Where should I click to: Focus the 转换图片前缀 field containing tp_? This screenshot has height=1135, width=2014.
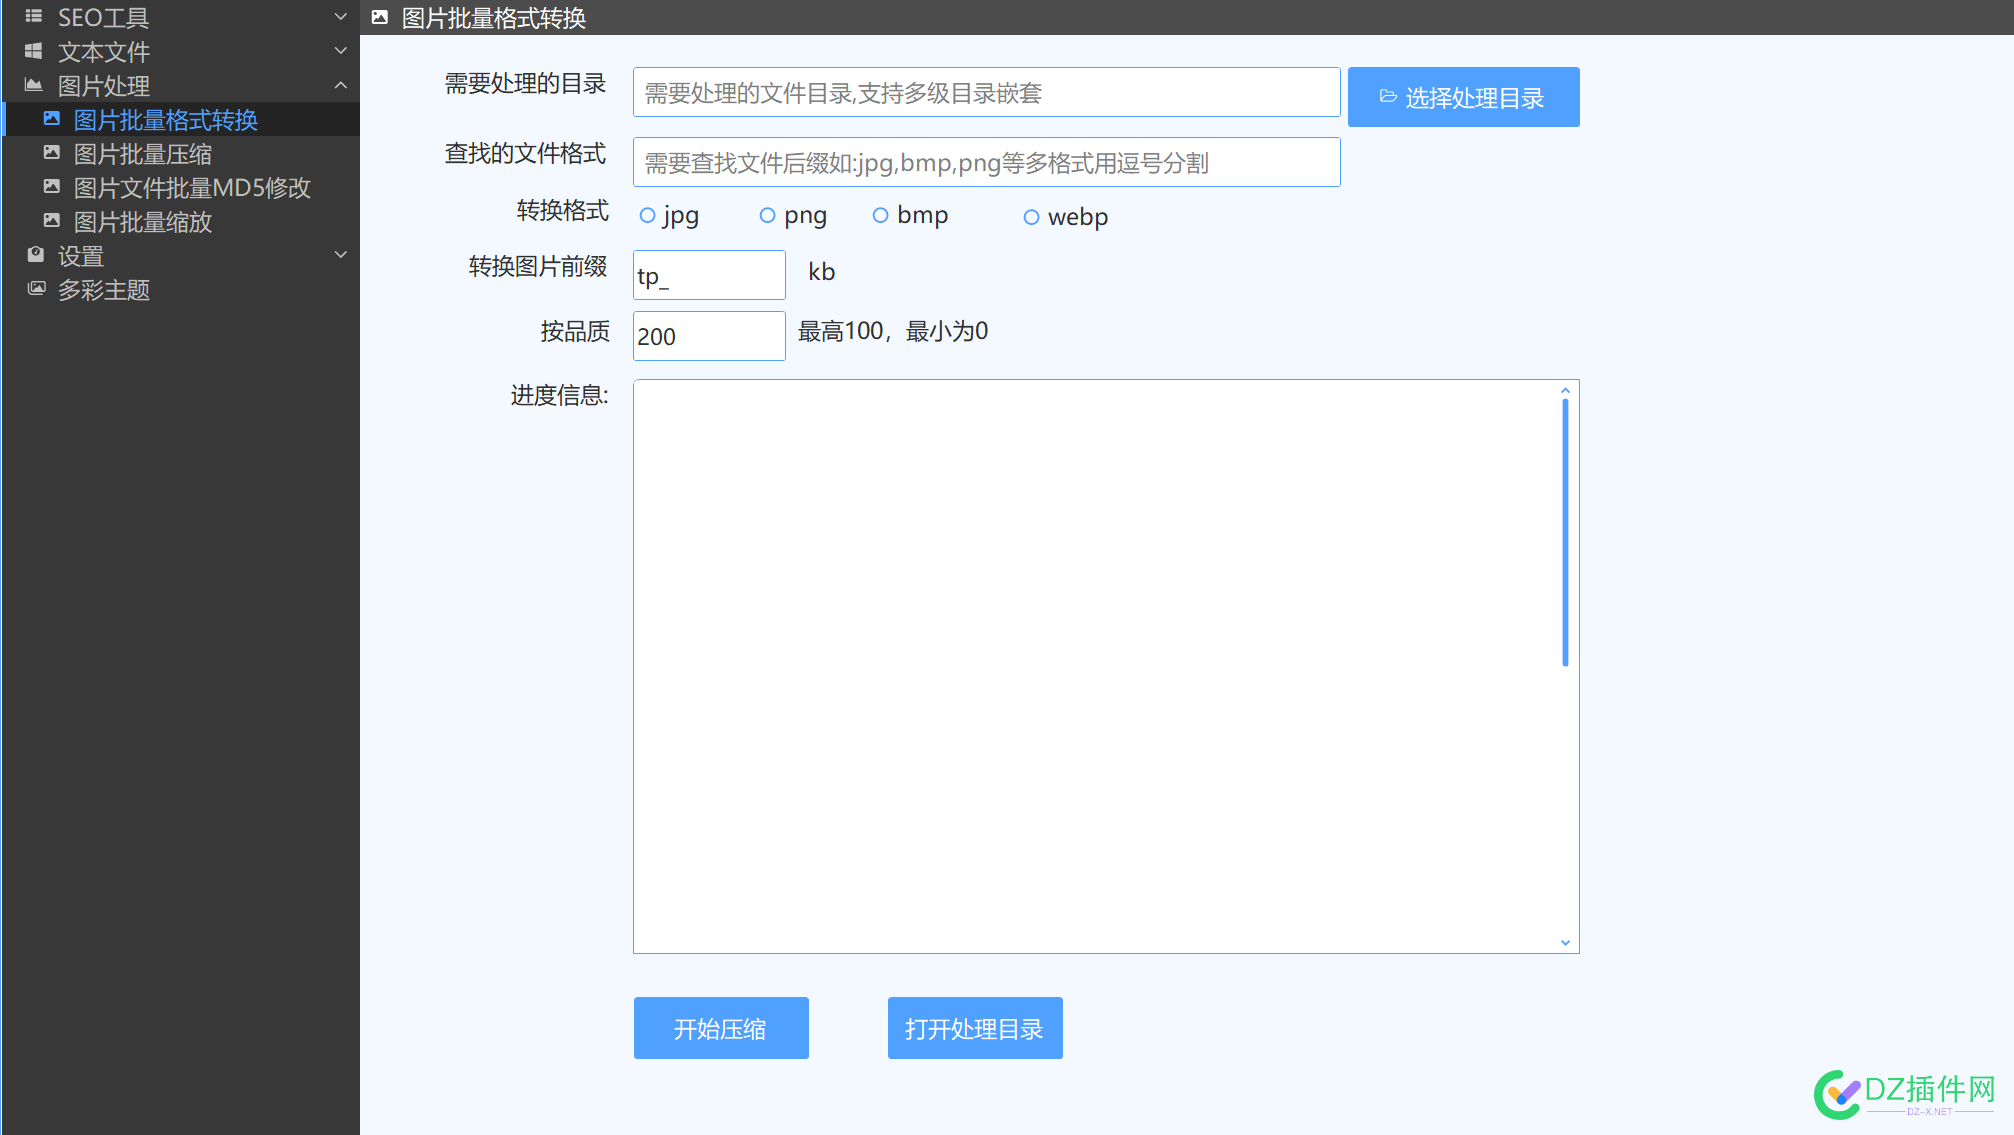pos(709,275)
